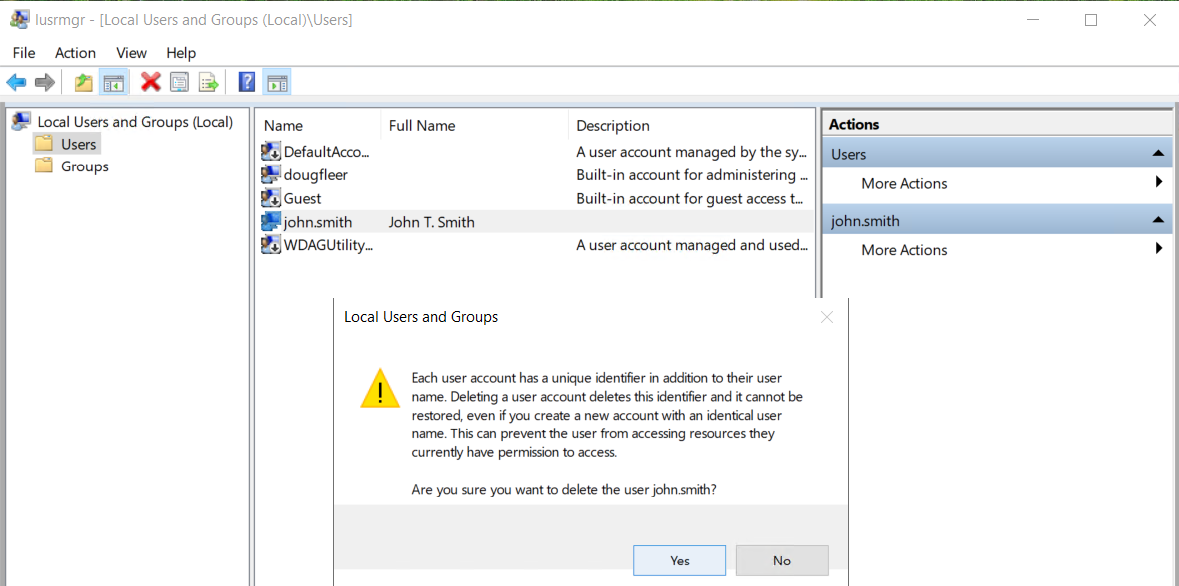This screenshot has width=1179, height=586.
Task: Click the red X Delete toolbar icon
Action: click(151, 82)
